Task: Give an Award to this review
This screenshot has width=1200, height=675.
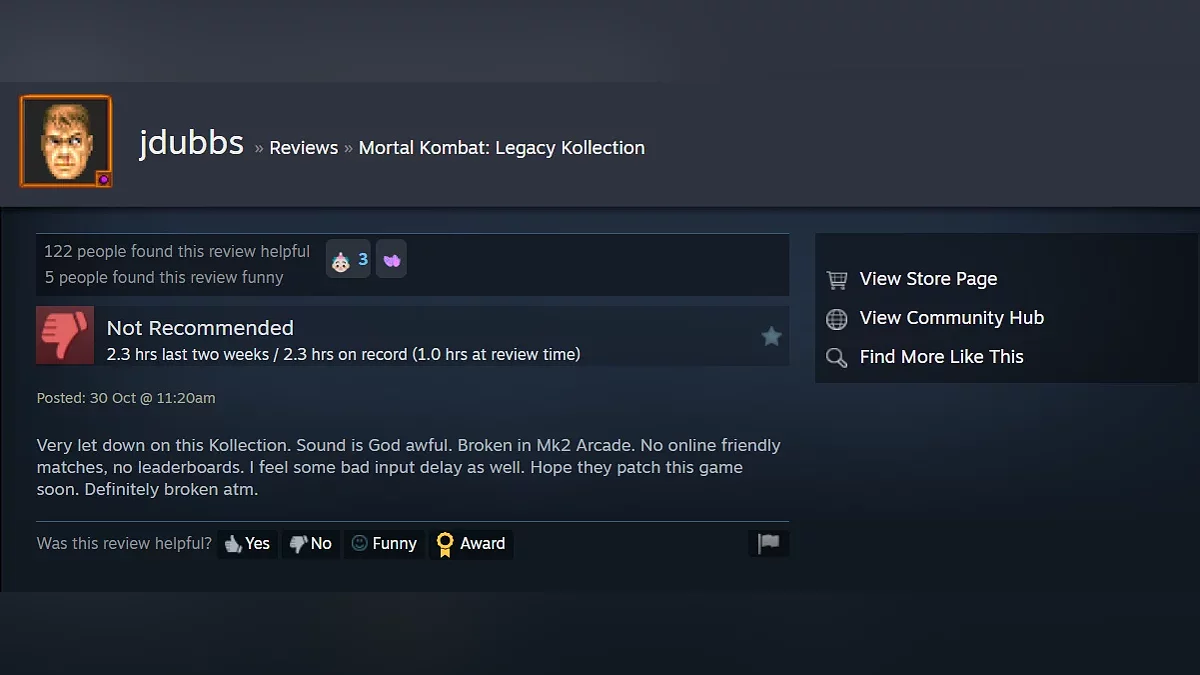Action: point(471,544)
